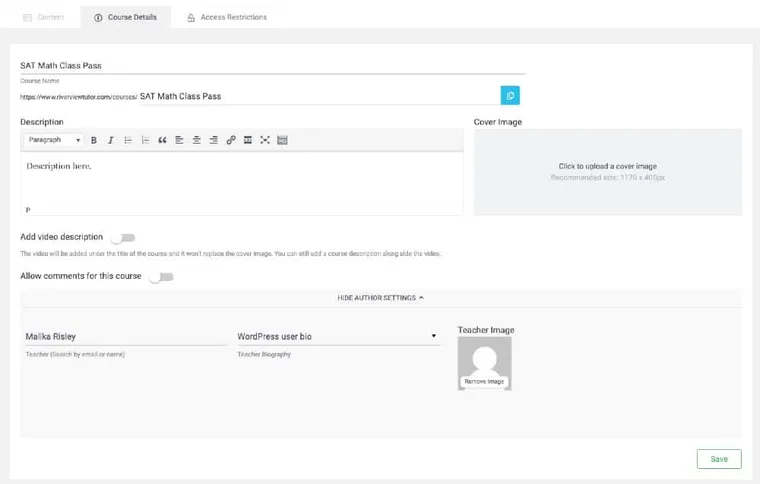This screenshot has width=760, height=484.
Task: Select the Course Details tab
Action: (x=126, y=17)
